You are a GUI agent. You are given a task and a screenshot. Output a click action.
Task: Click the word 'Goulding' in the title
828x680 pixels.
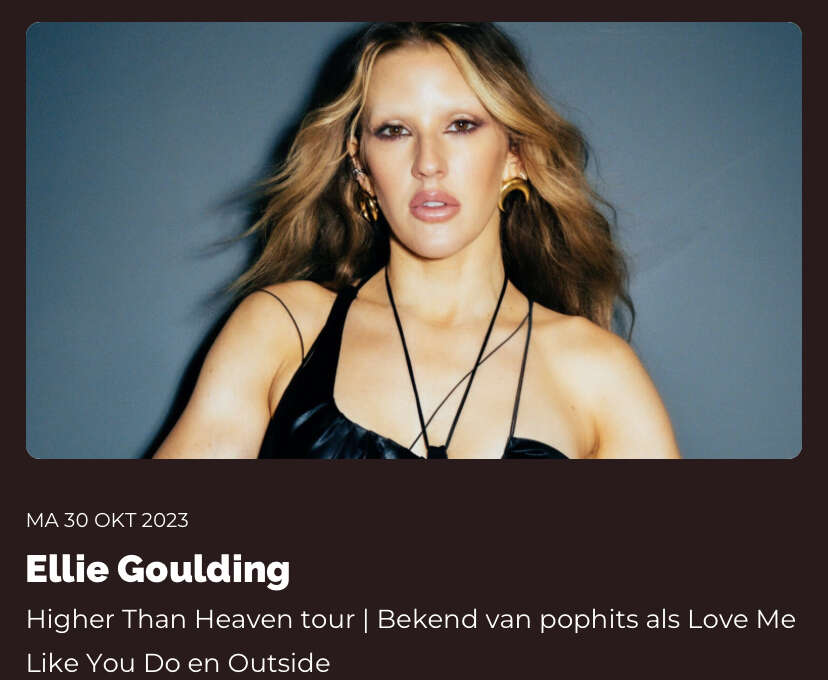tap(203, 570)
